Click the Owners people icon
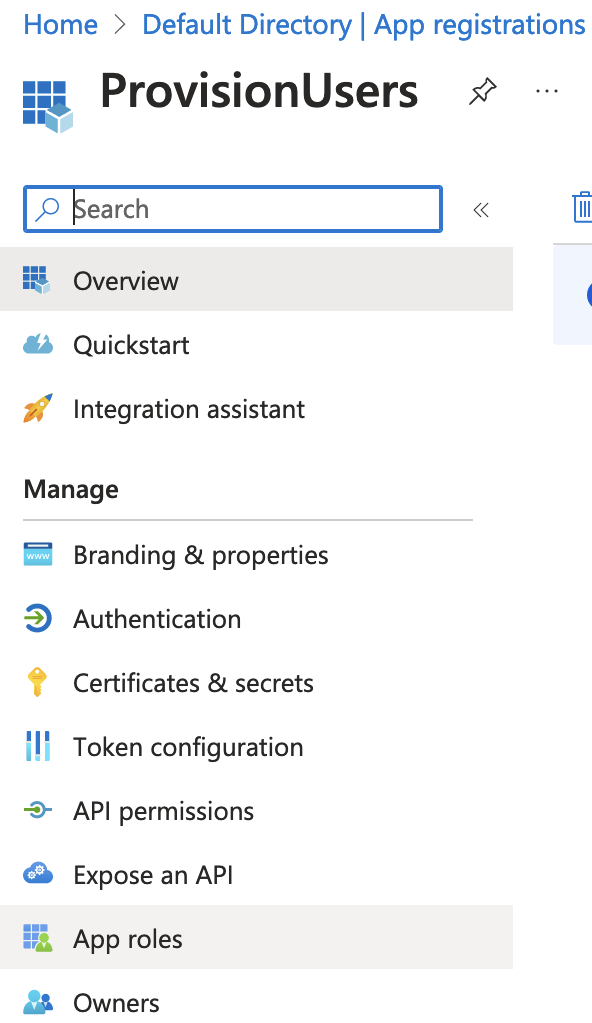Viewport: 592px width, 1023px height. click(x=38, y=1001)
